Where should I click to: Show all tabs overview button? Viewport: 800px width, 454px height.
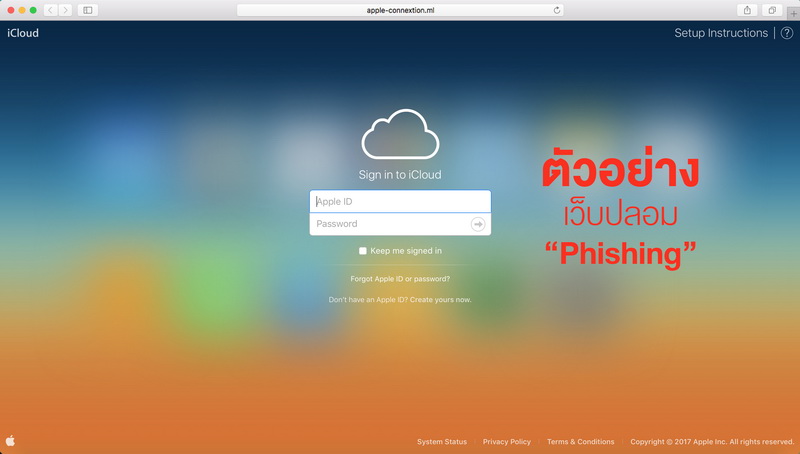772,10
